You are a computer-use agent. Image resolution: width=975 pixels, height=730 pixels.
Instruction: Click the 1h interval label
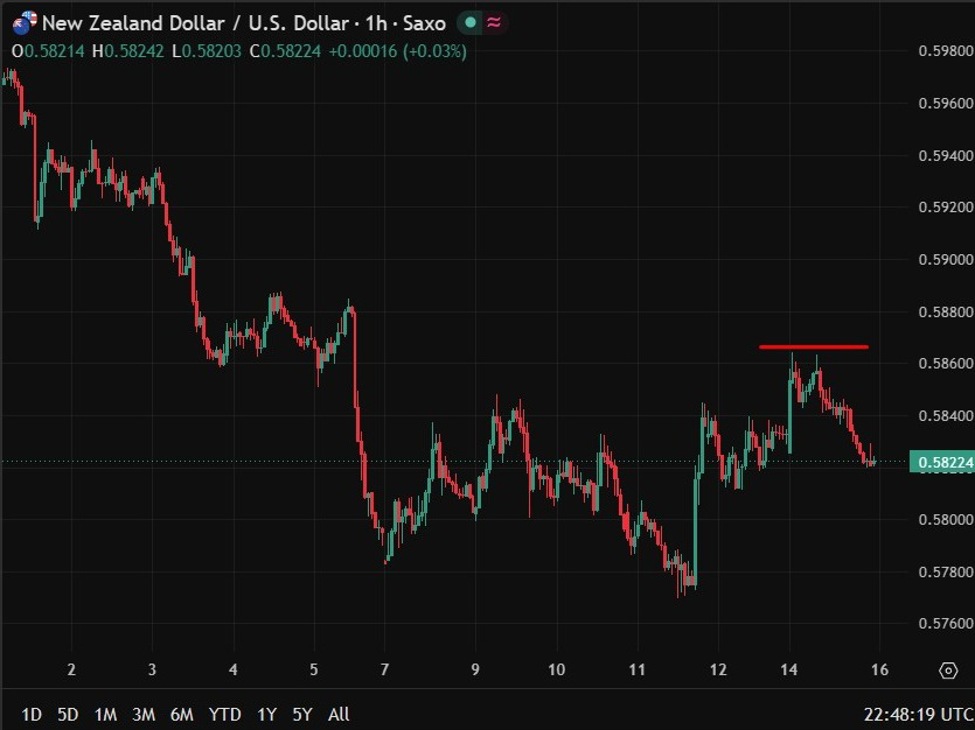point(376,24)
